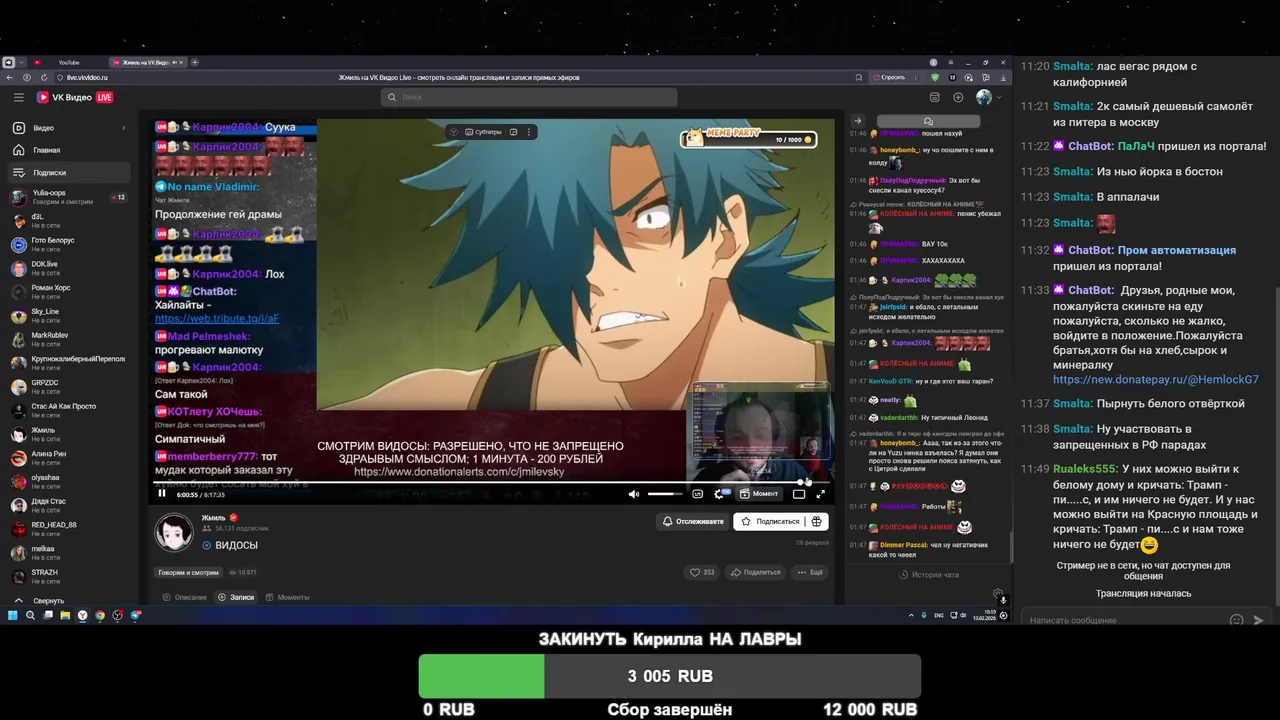Switch to the Записи tab
1280x720 pixels.
pyautogui.click(x=236, y=597)
